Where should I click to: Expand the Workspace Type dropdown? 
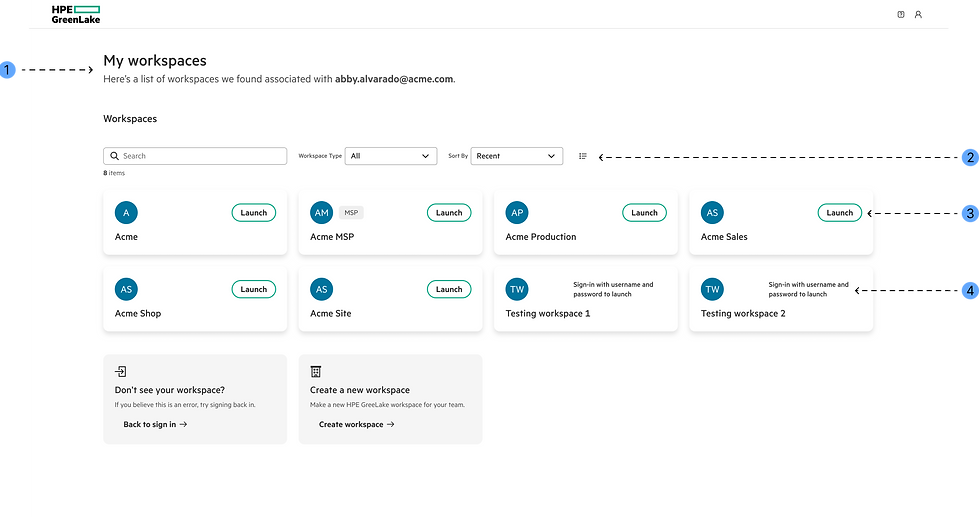[x=391, y=156]
